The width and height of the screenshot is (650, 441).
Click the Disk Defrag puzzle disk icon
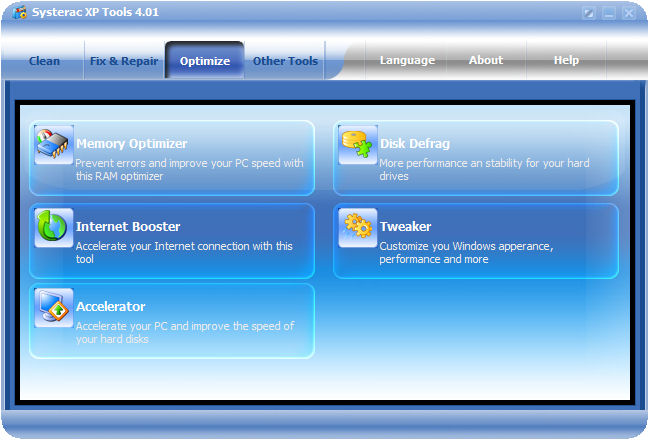coord(358,145)
